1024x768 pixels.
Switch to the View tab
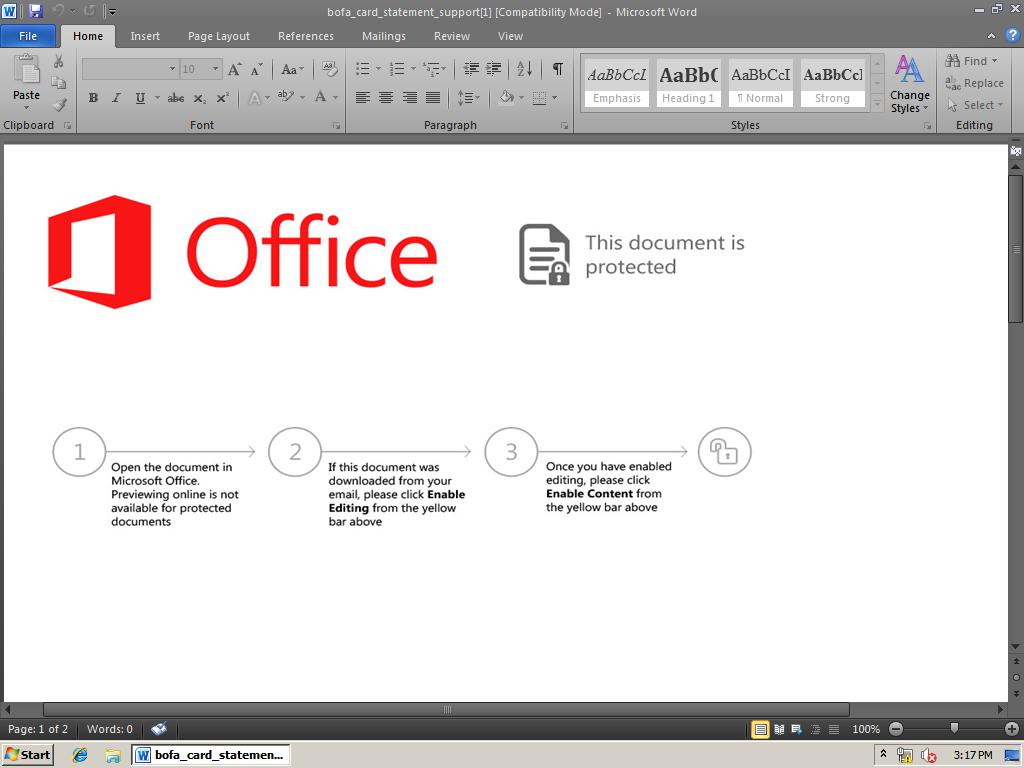tap(510, 36)
